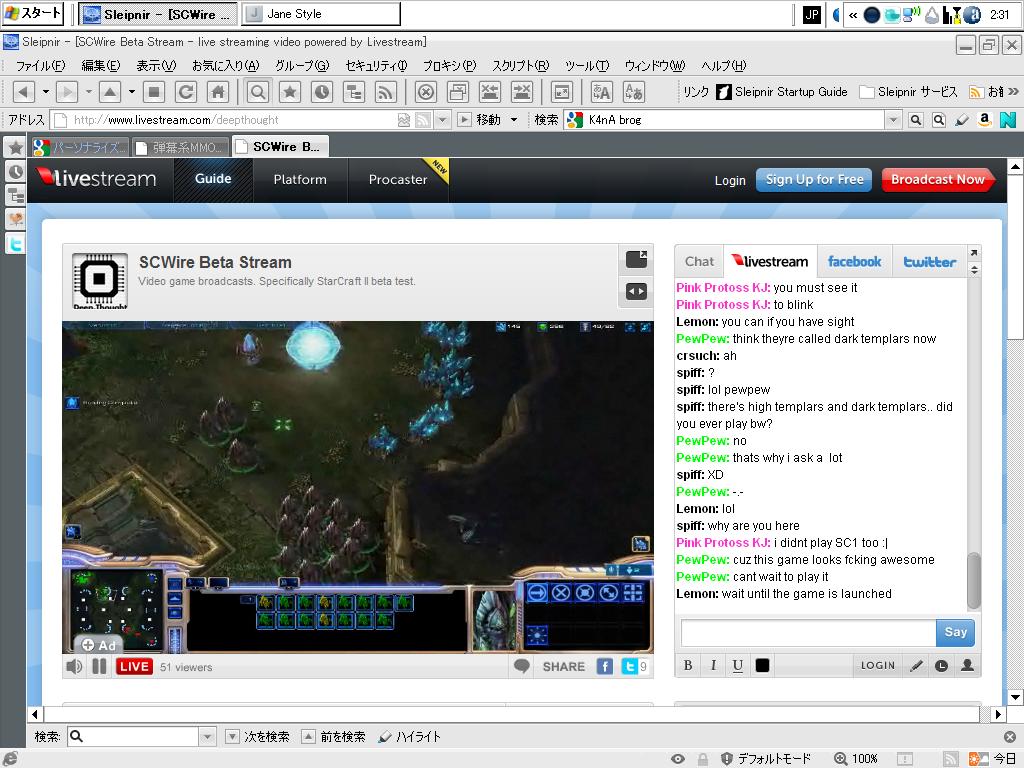Toggle the lock icon in the status bar
Screen dimensions: 1024x768
[703, 759]
